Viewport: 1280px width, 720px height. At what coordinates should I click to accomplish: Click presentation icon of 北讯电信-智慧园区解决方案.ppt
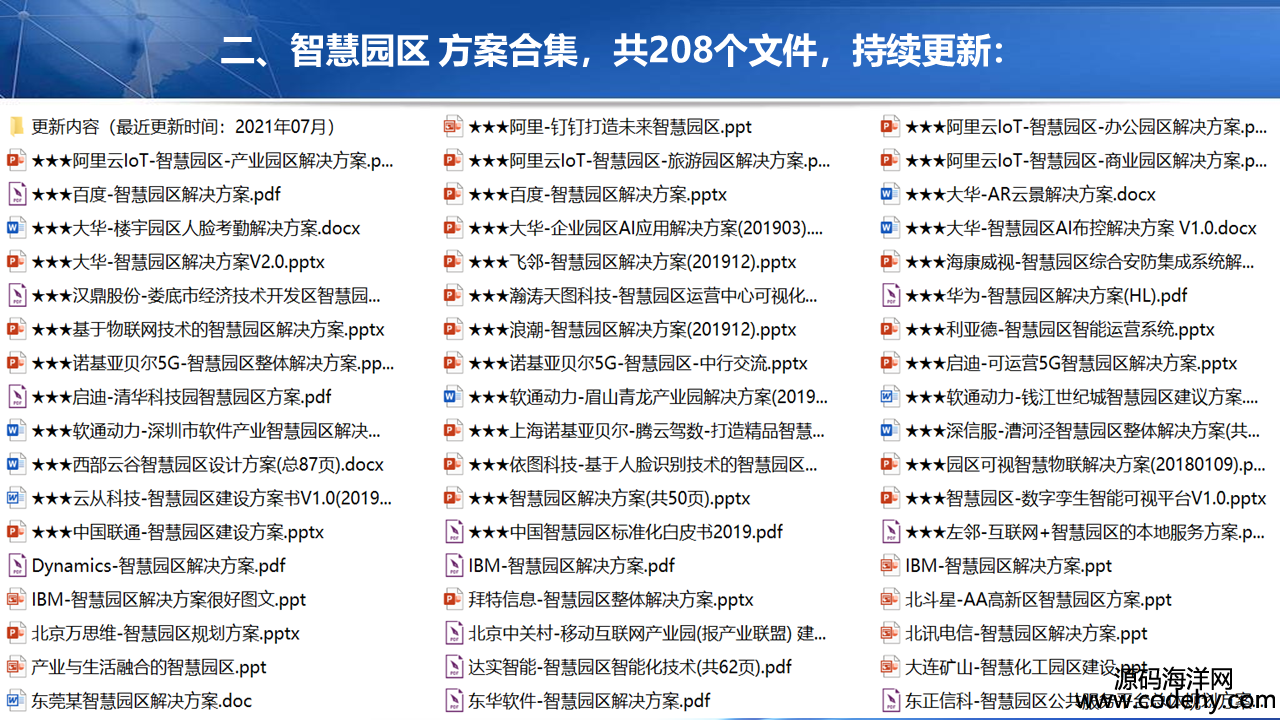[890, 633]
